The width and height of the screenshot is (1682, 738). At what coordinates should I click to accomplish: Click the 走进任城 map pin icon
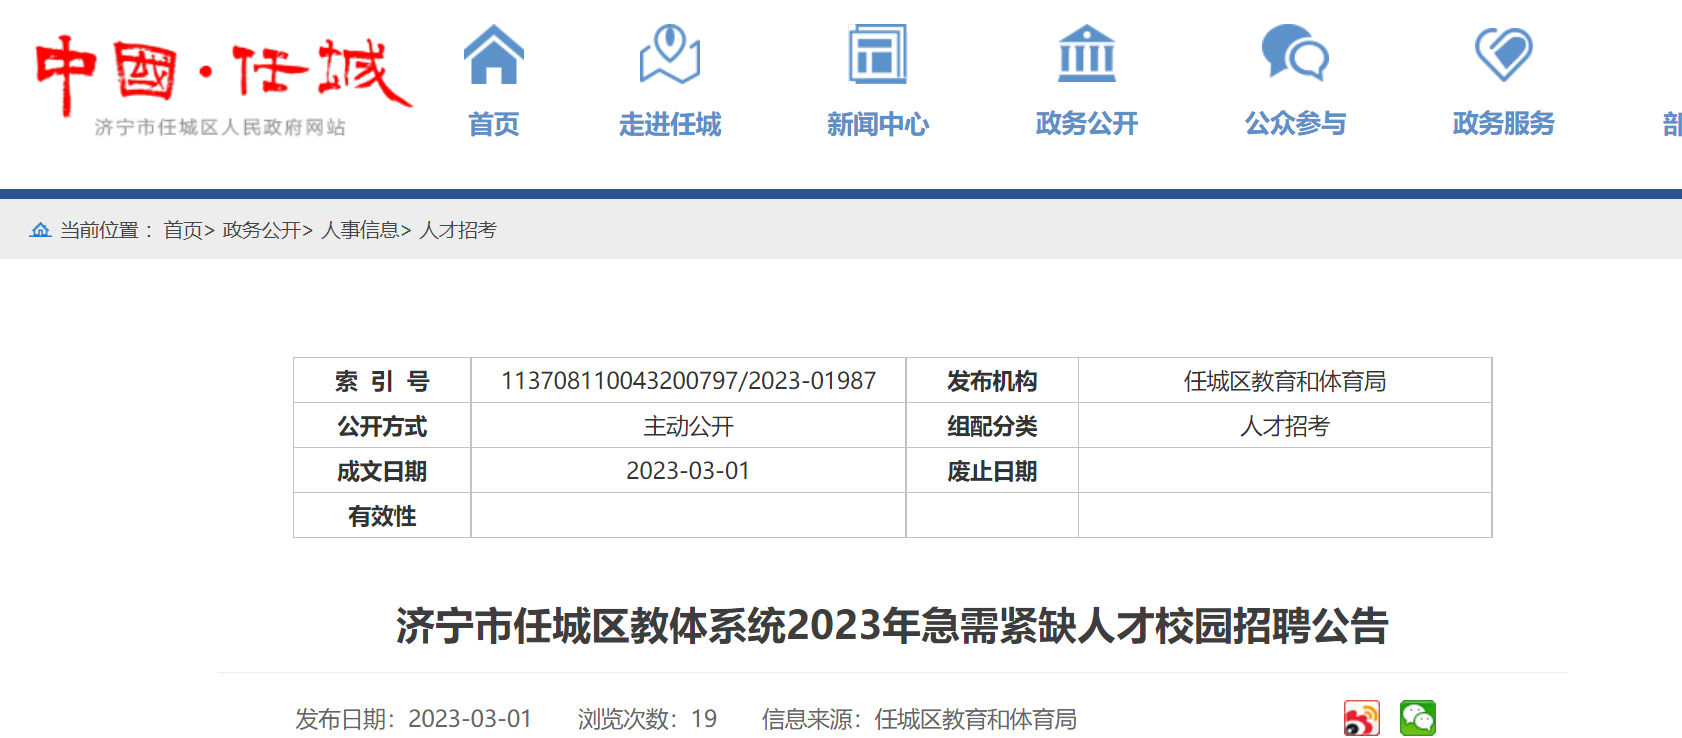click(x=670, y=54)
